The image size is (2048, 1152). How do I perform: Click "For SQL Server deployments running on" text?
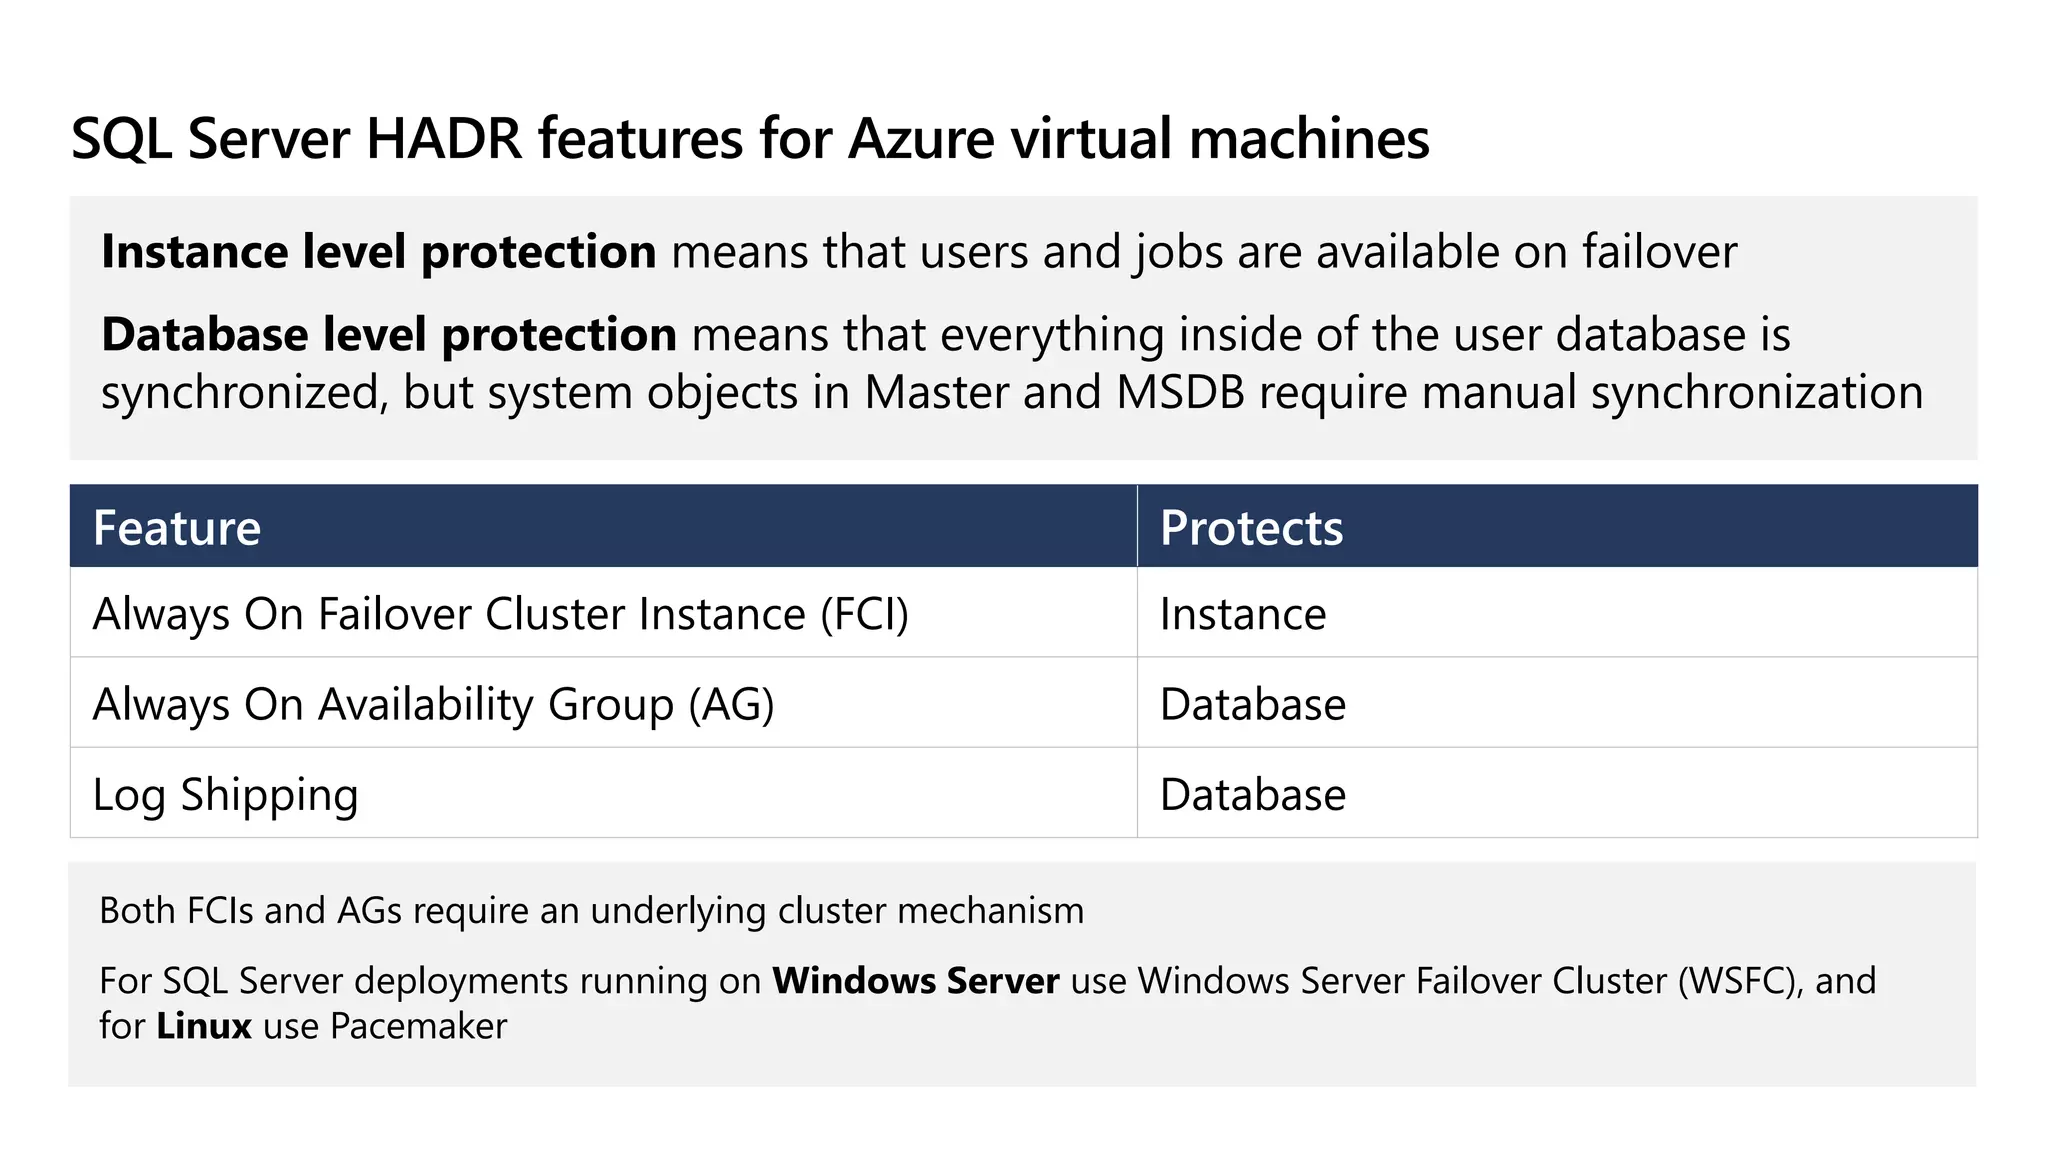point(430,981)
